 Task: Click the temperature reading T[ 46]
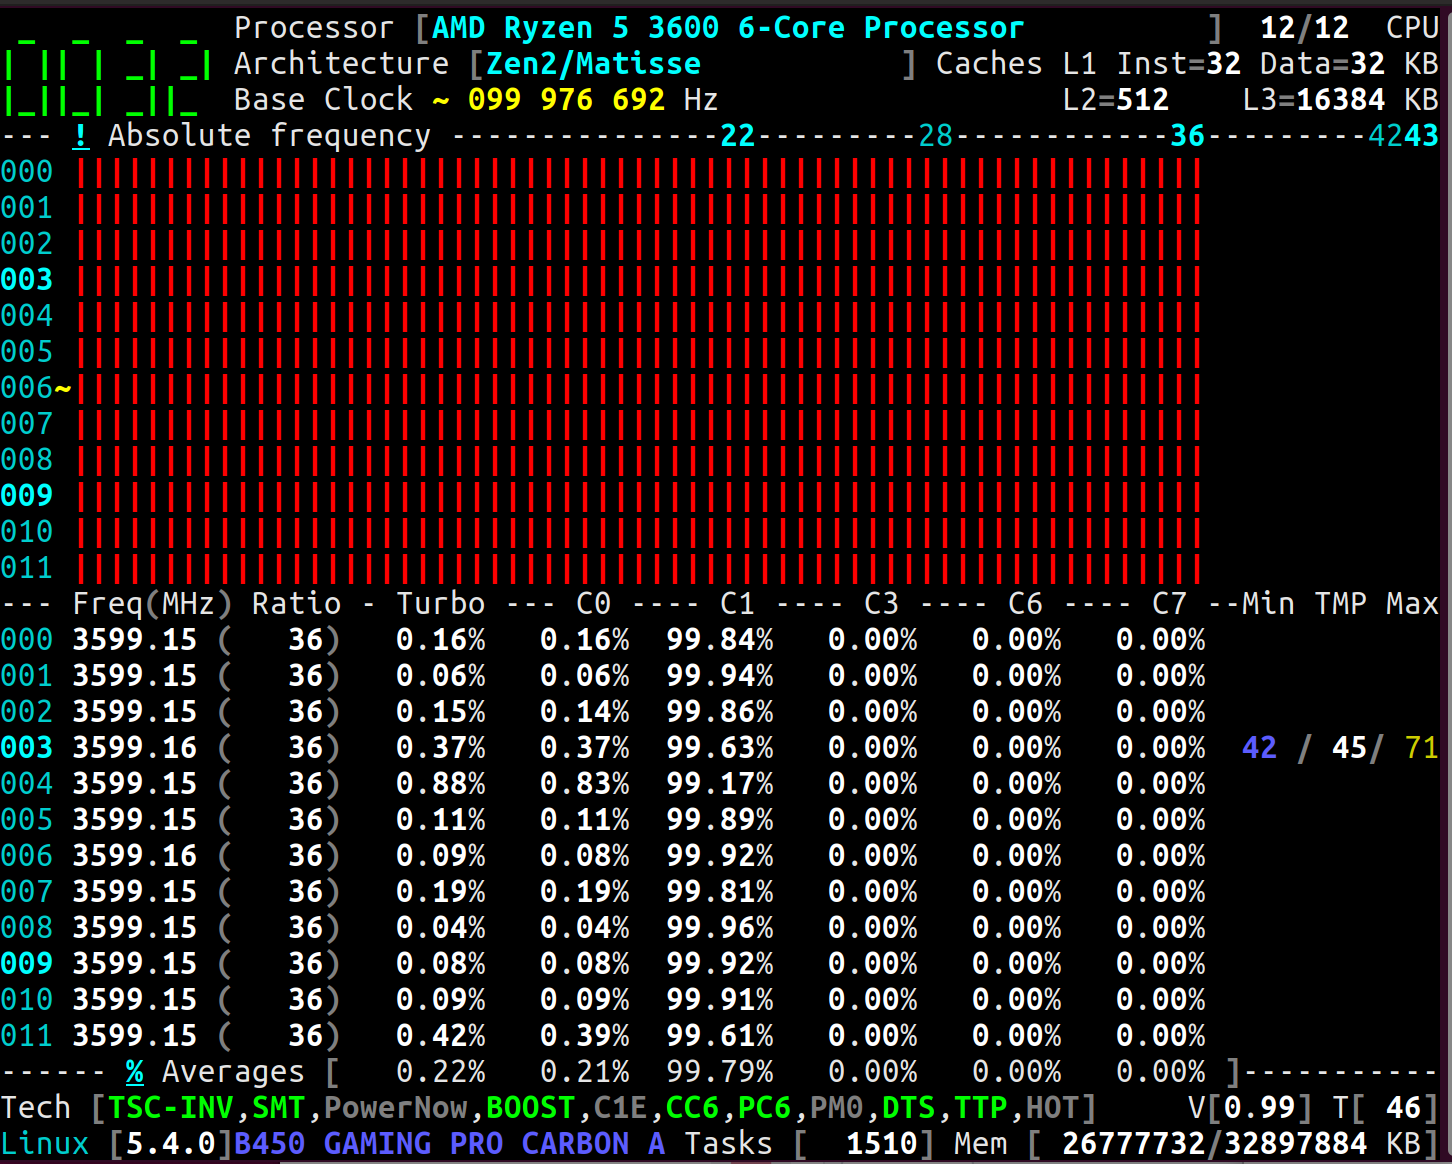[x=1386, y=1108]
